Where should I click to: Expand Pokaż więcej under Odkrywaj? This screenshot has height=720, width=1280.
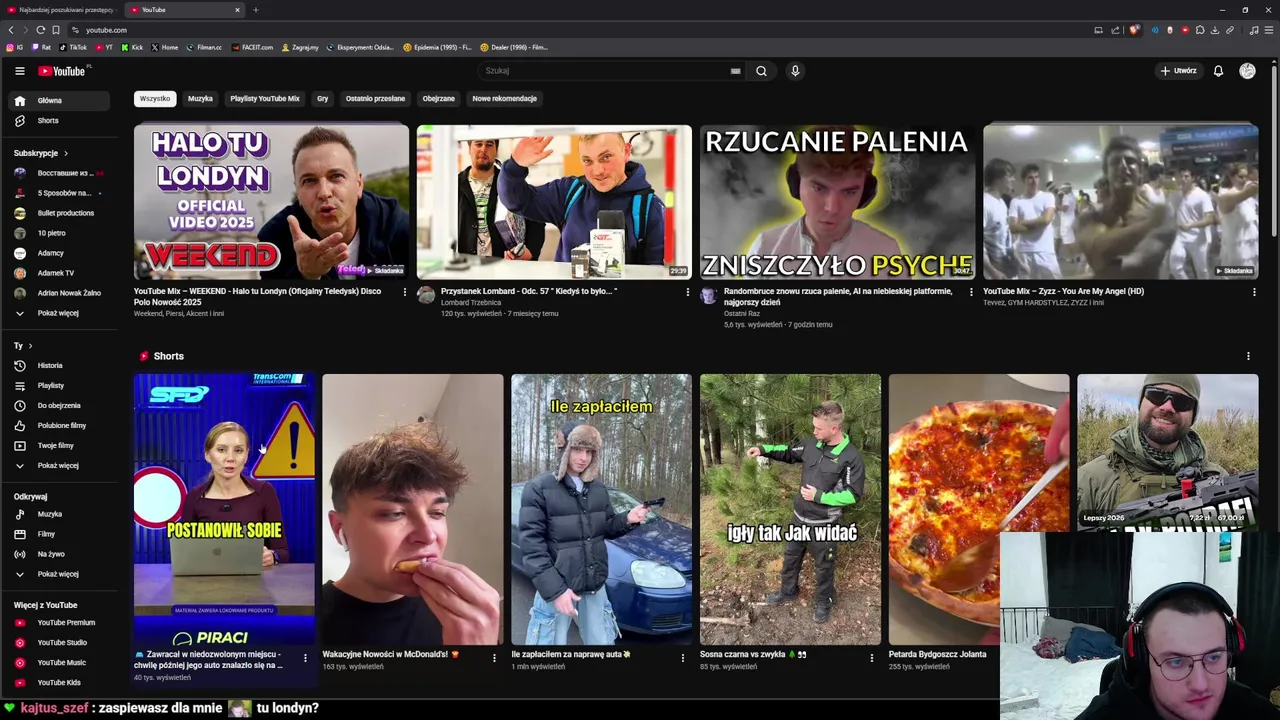pos(59,574)
